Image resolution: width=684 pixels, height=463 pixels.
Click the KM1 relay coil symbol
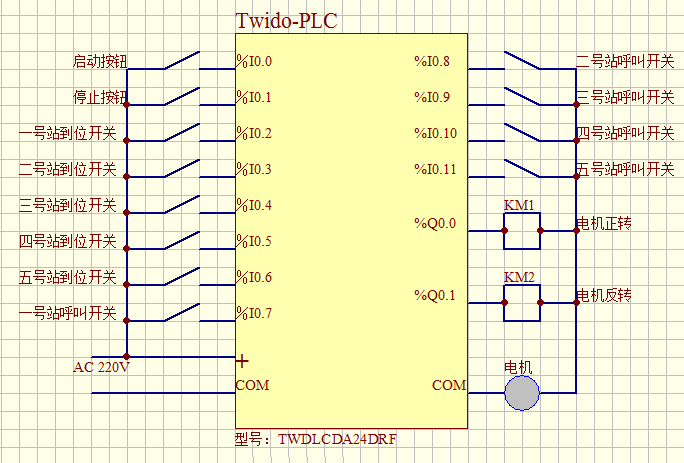pyautogui.click(x=522, y=230)
